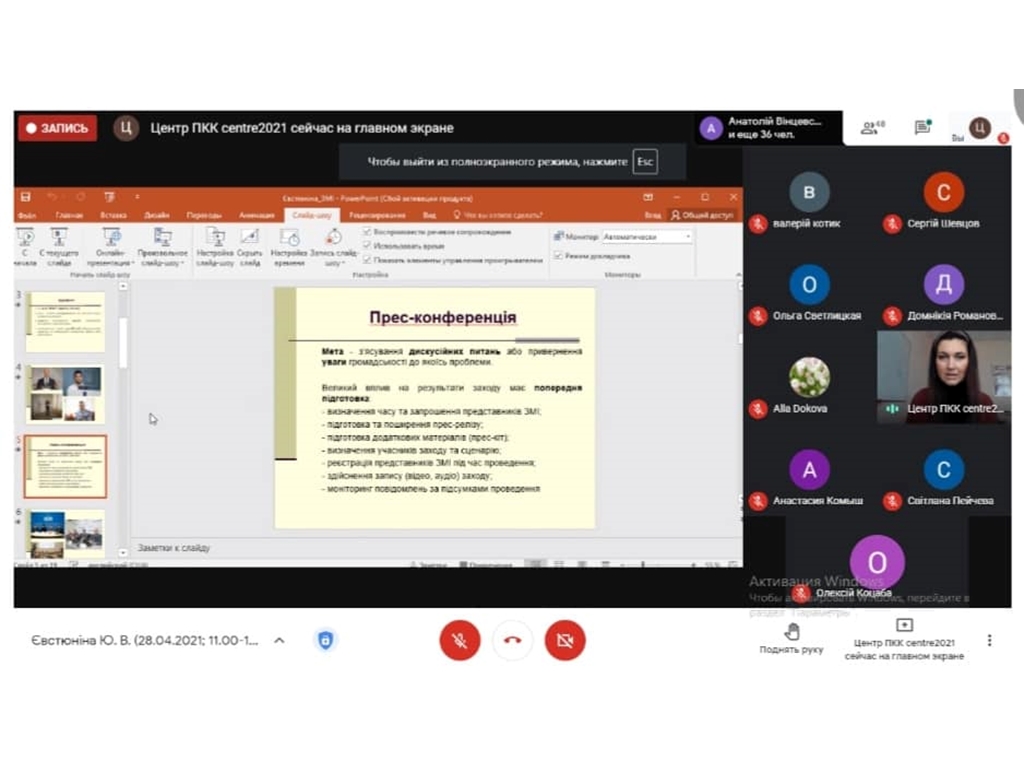Viewport: 1024px width, 768px height.
Task: Open Онлайн-презентация dropdown
Action: point(111,247)
